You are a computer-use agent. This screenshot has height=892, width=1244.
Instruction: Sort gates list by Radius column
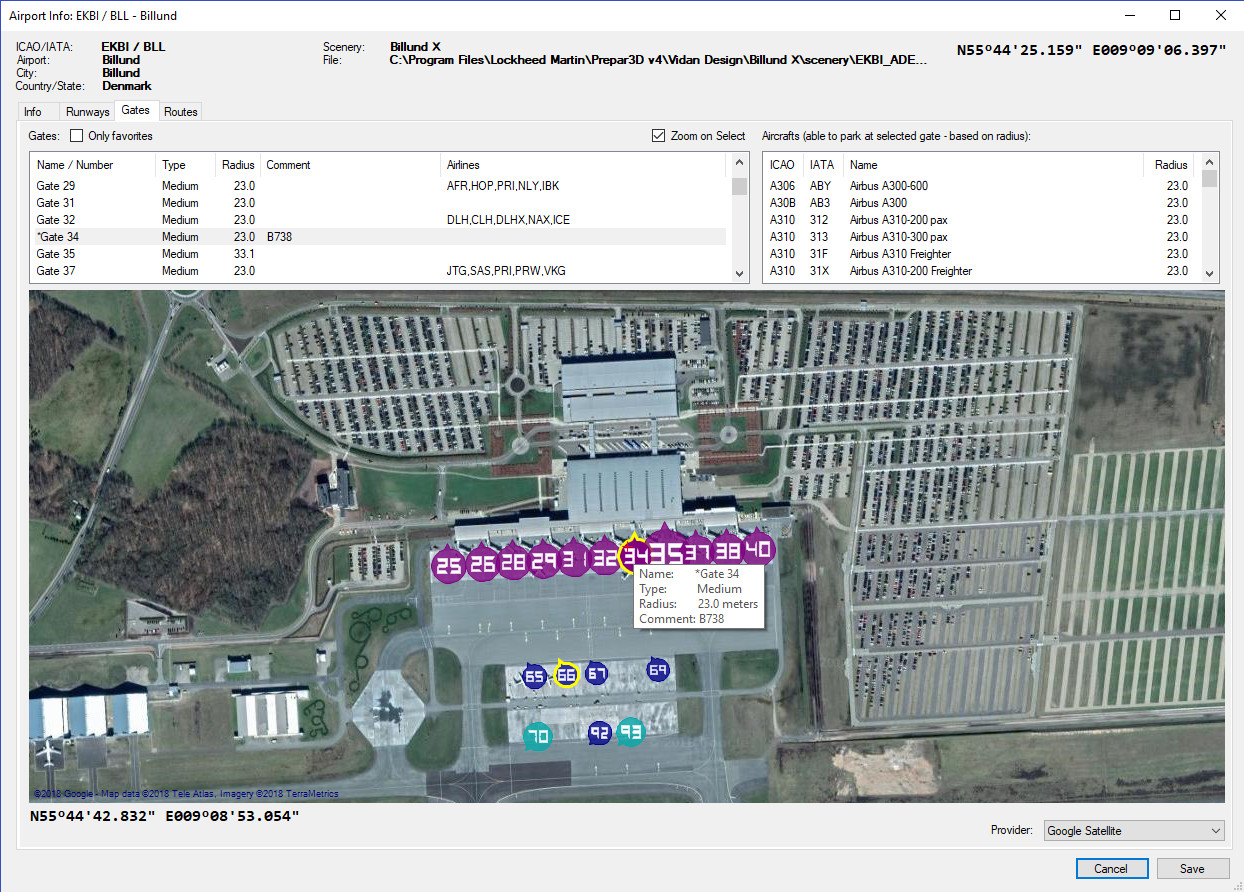click(x=238, y=165)
